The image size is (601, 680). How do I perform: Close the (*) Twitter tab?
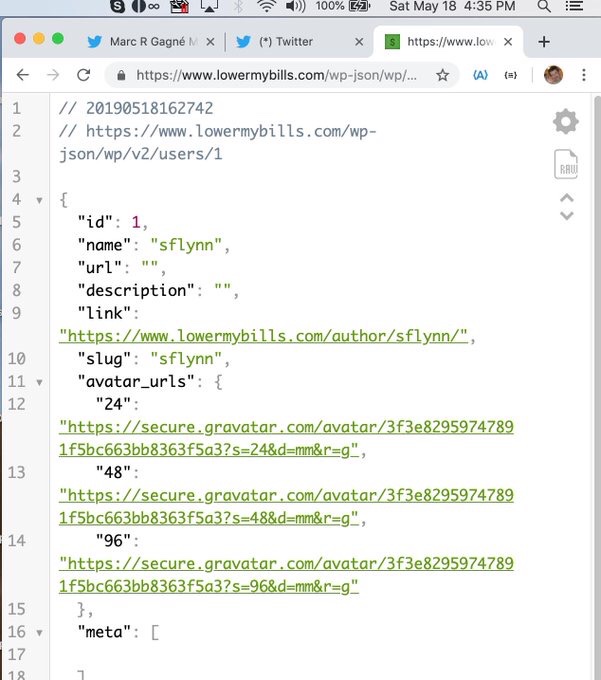(x=359, y=42)
